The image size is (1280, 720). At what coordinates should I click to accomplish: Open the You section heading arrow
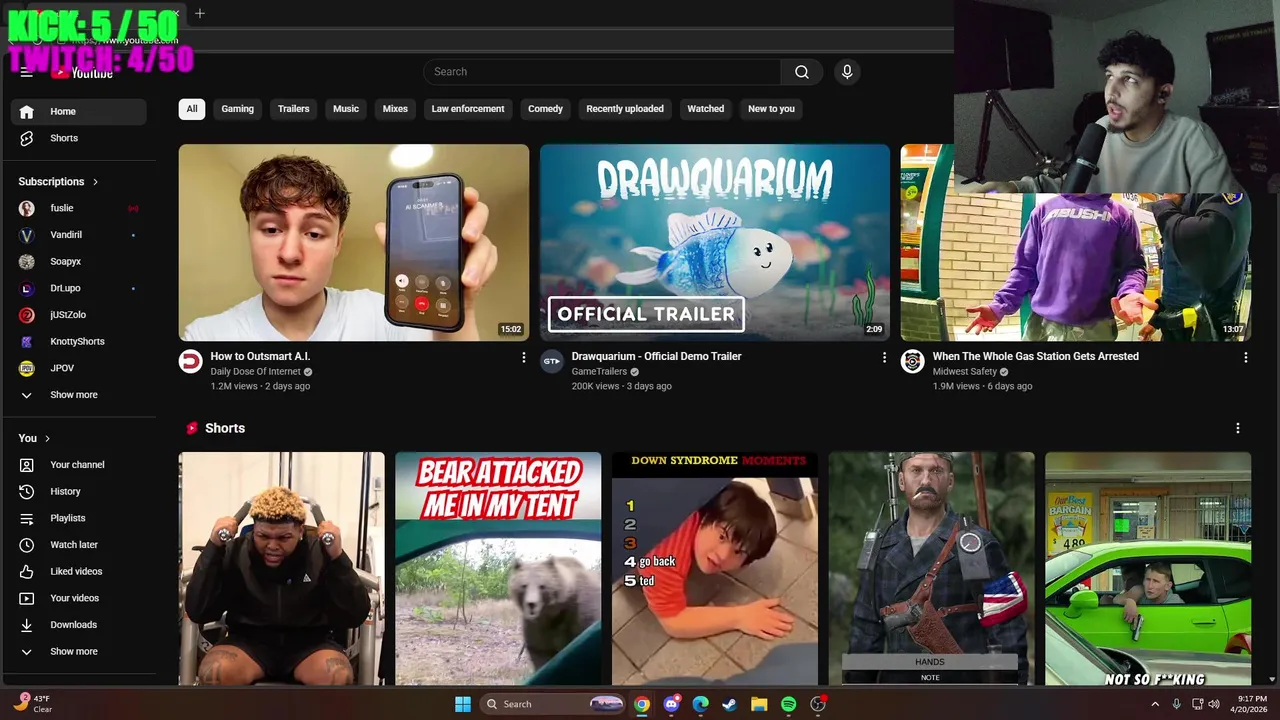pyautogui.click(x=47, y=438)
